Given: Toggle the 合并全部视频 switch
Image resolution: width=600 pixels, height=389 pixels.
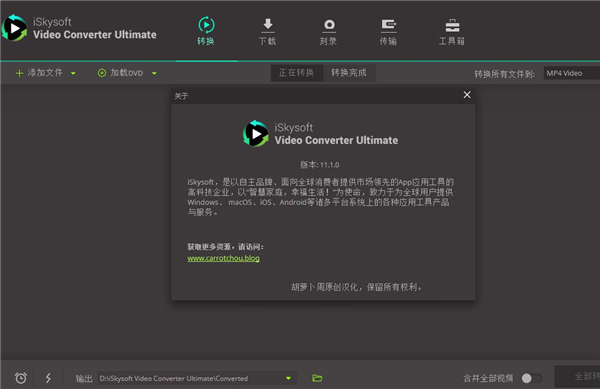Looking at the screenshot, I should (532, 378).
